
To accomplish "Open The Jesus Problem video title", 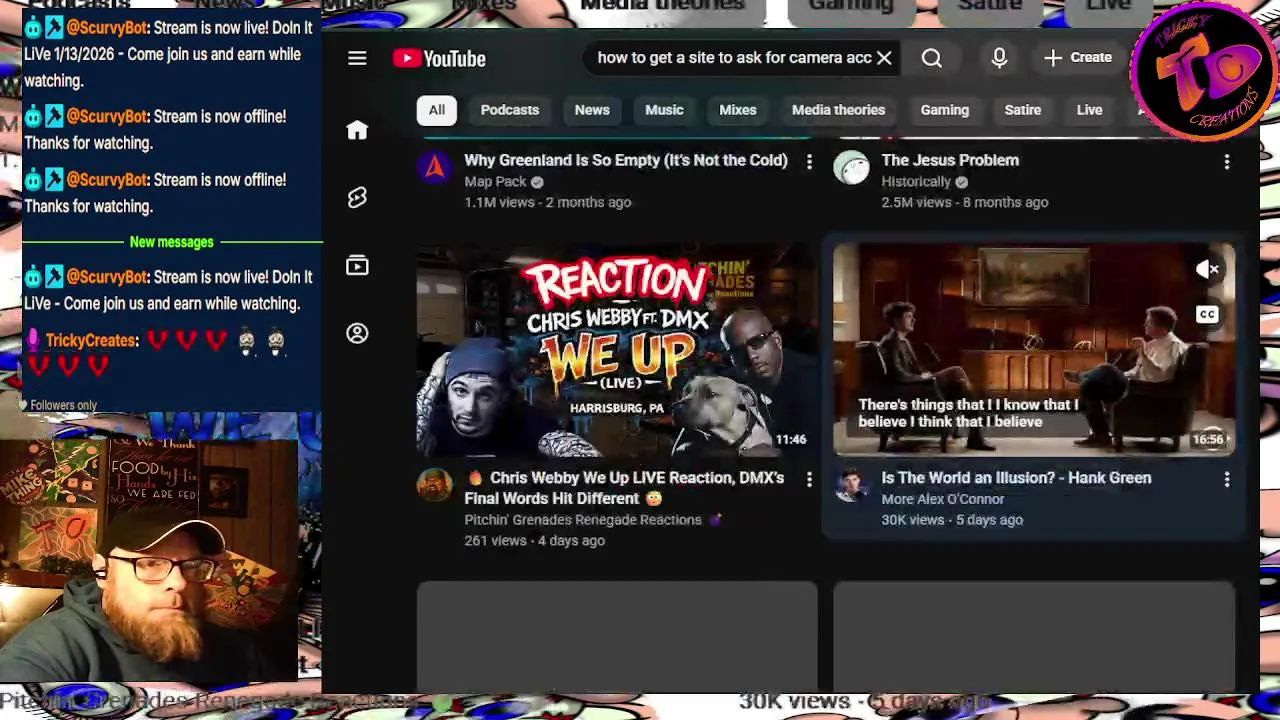I will (950, 160).
